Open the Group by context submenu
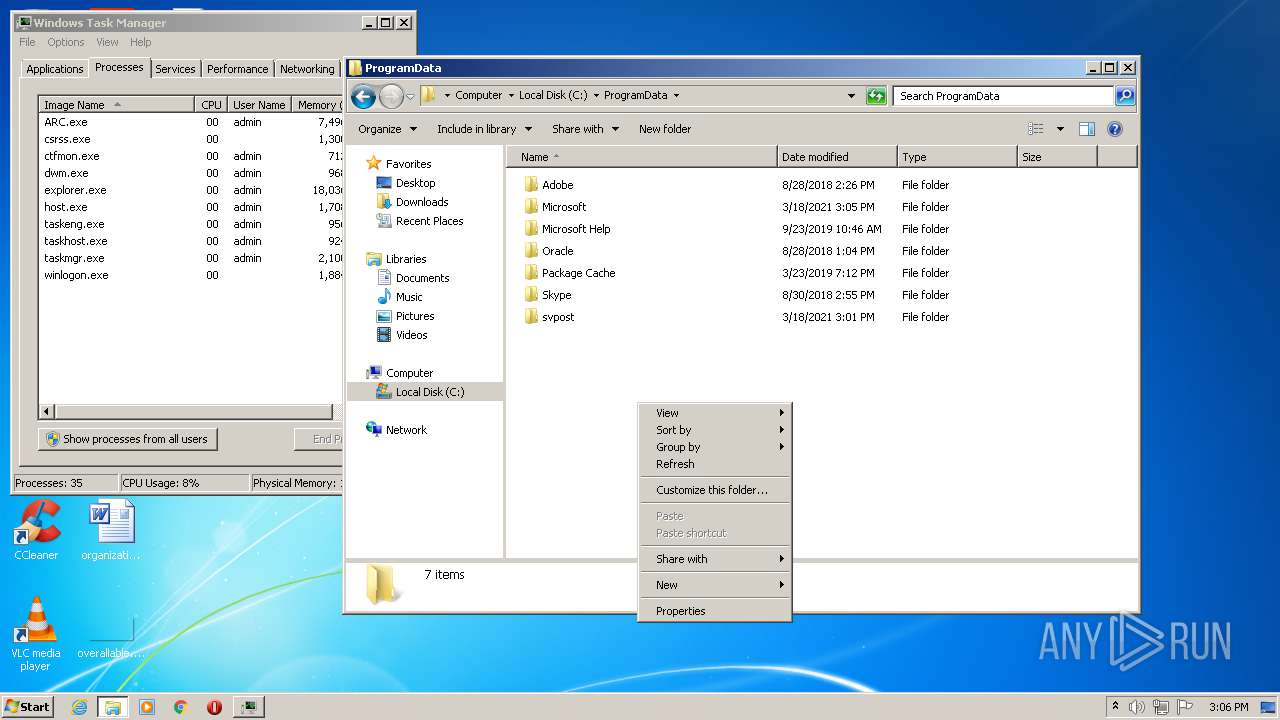The width and height of the screenshot is (1280, 720). (x=715, y=447)
